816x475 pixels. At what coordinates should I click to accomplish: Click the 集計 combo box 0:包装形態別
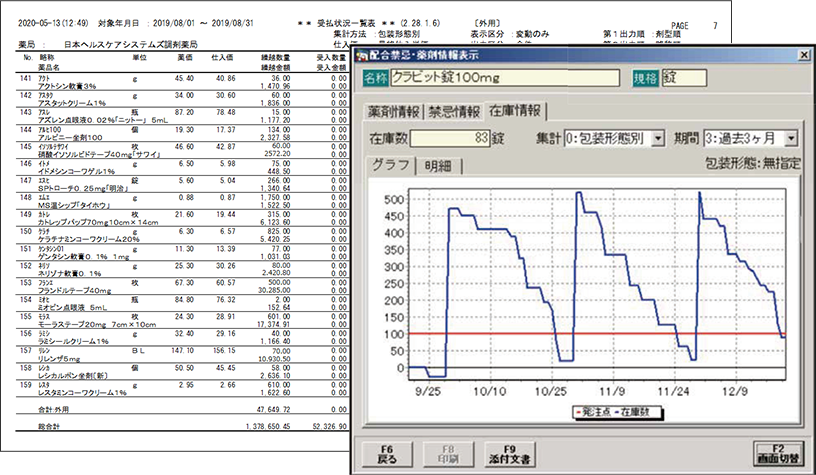614,139
